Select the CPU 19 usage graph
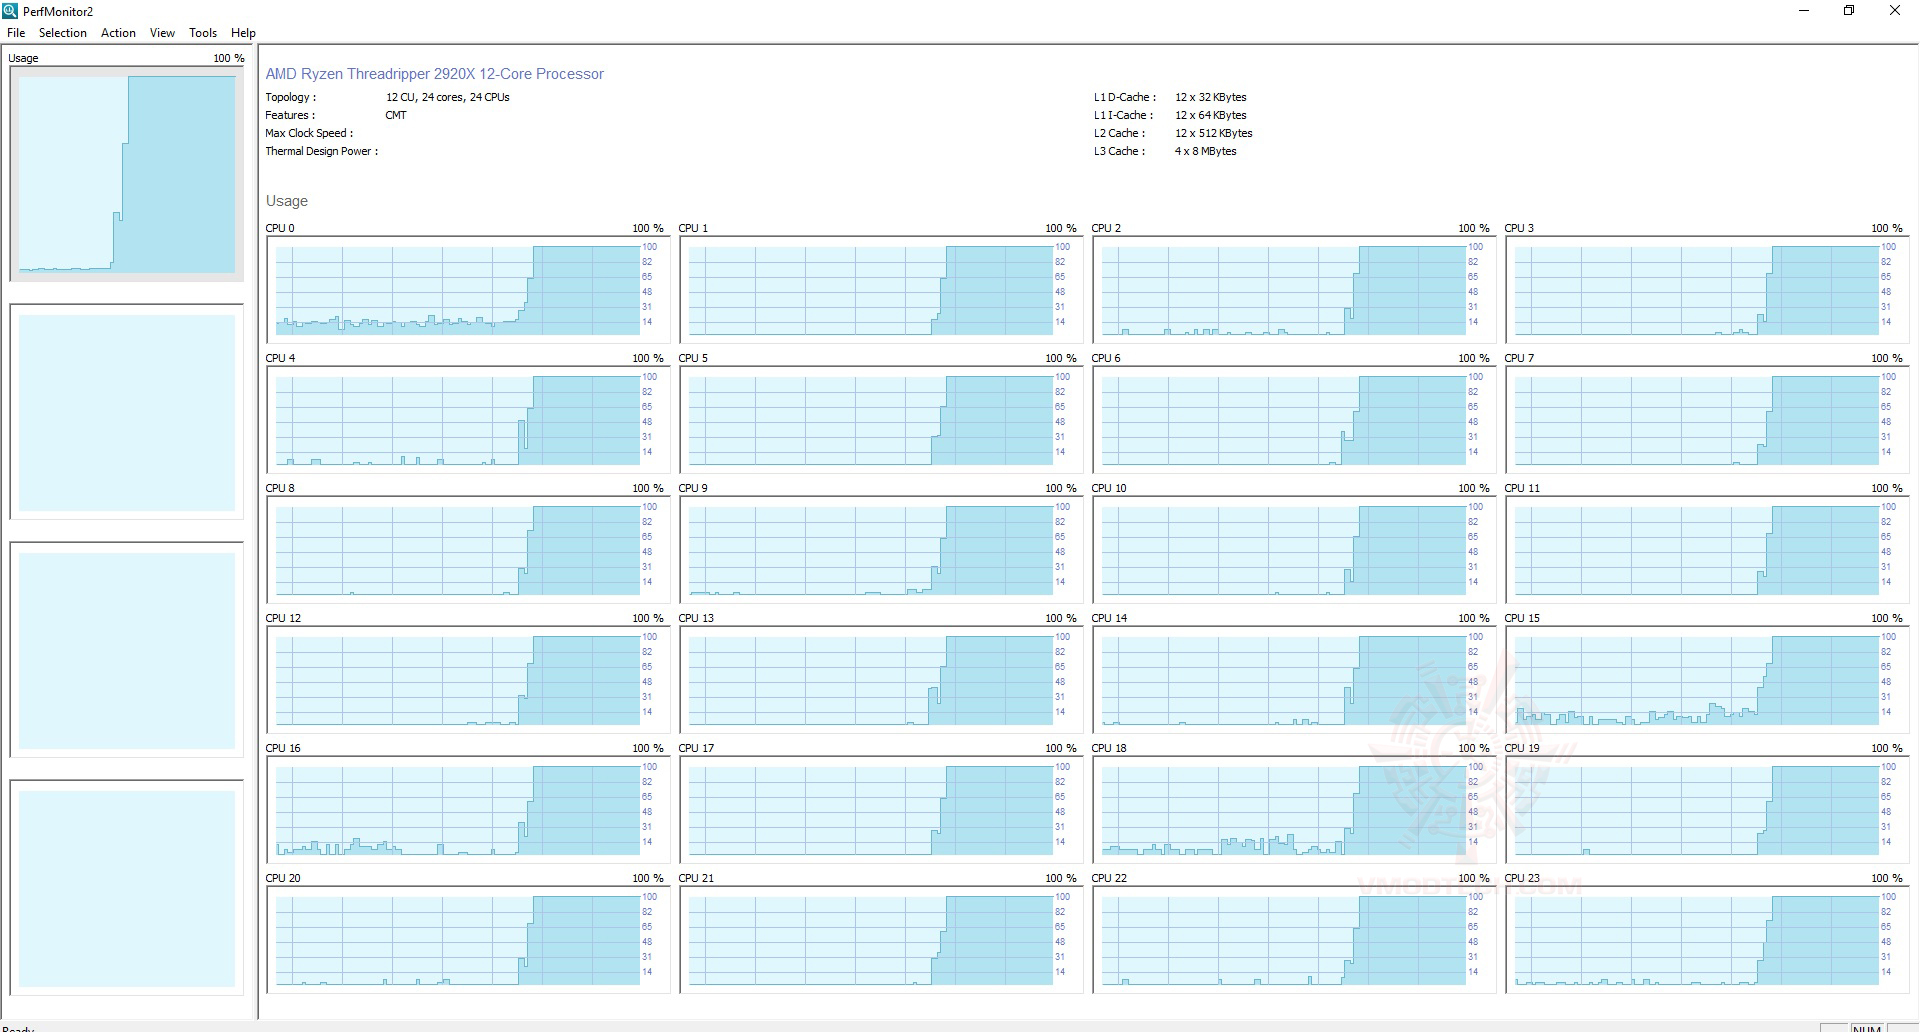The width and height of the screenshot is (1920, 1032). pos(1707,810)
